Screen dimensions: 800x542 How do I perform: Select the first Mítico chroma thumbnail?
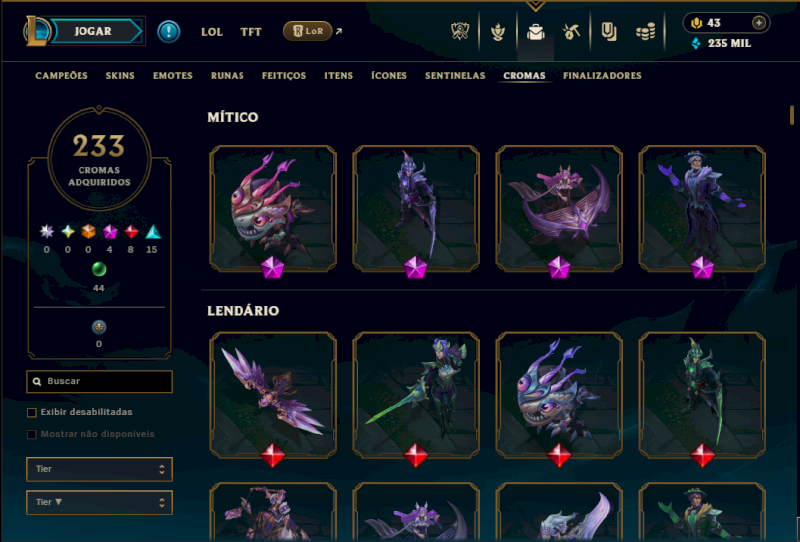click(273, 208)
